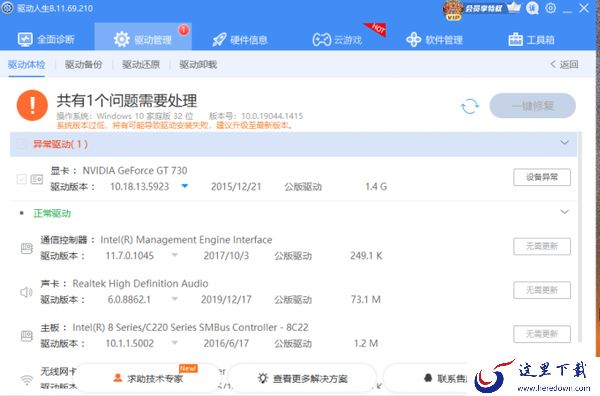Toggle the 异常驱动 select-all checkbox
Viewport: 600px width, 396px height.
tap(21, 144)
